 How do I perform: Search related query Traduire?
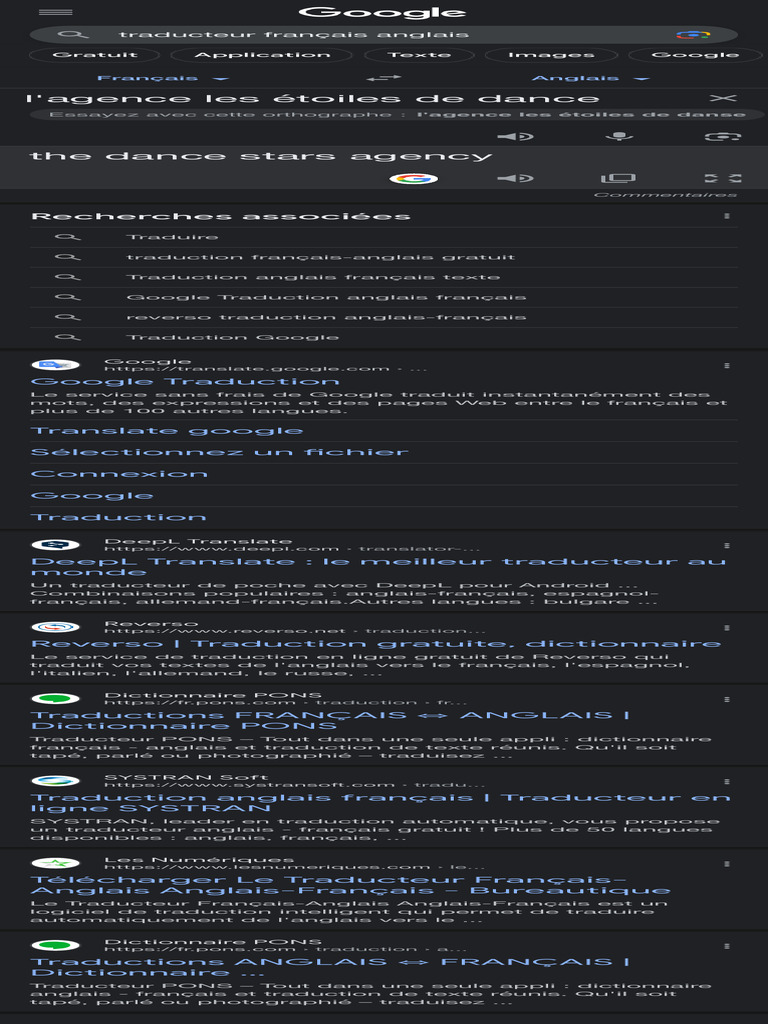tap(384, 237)
